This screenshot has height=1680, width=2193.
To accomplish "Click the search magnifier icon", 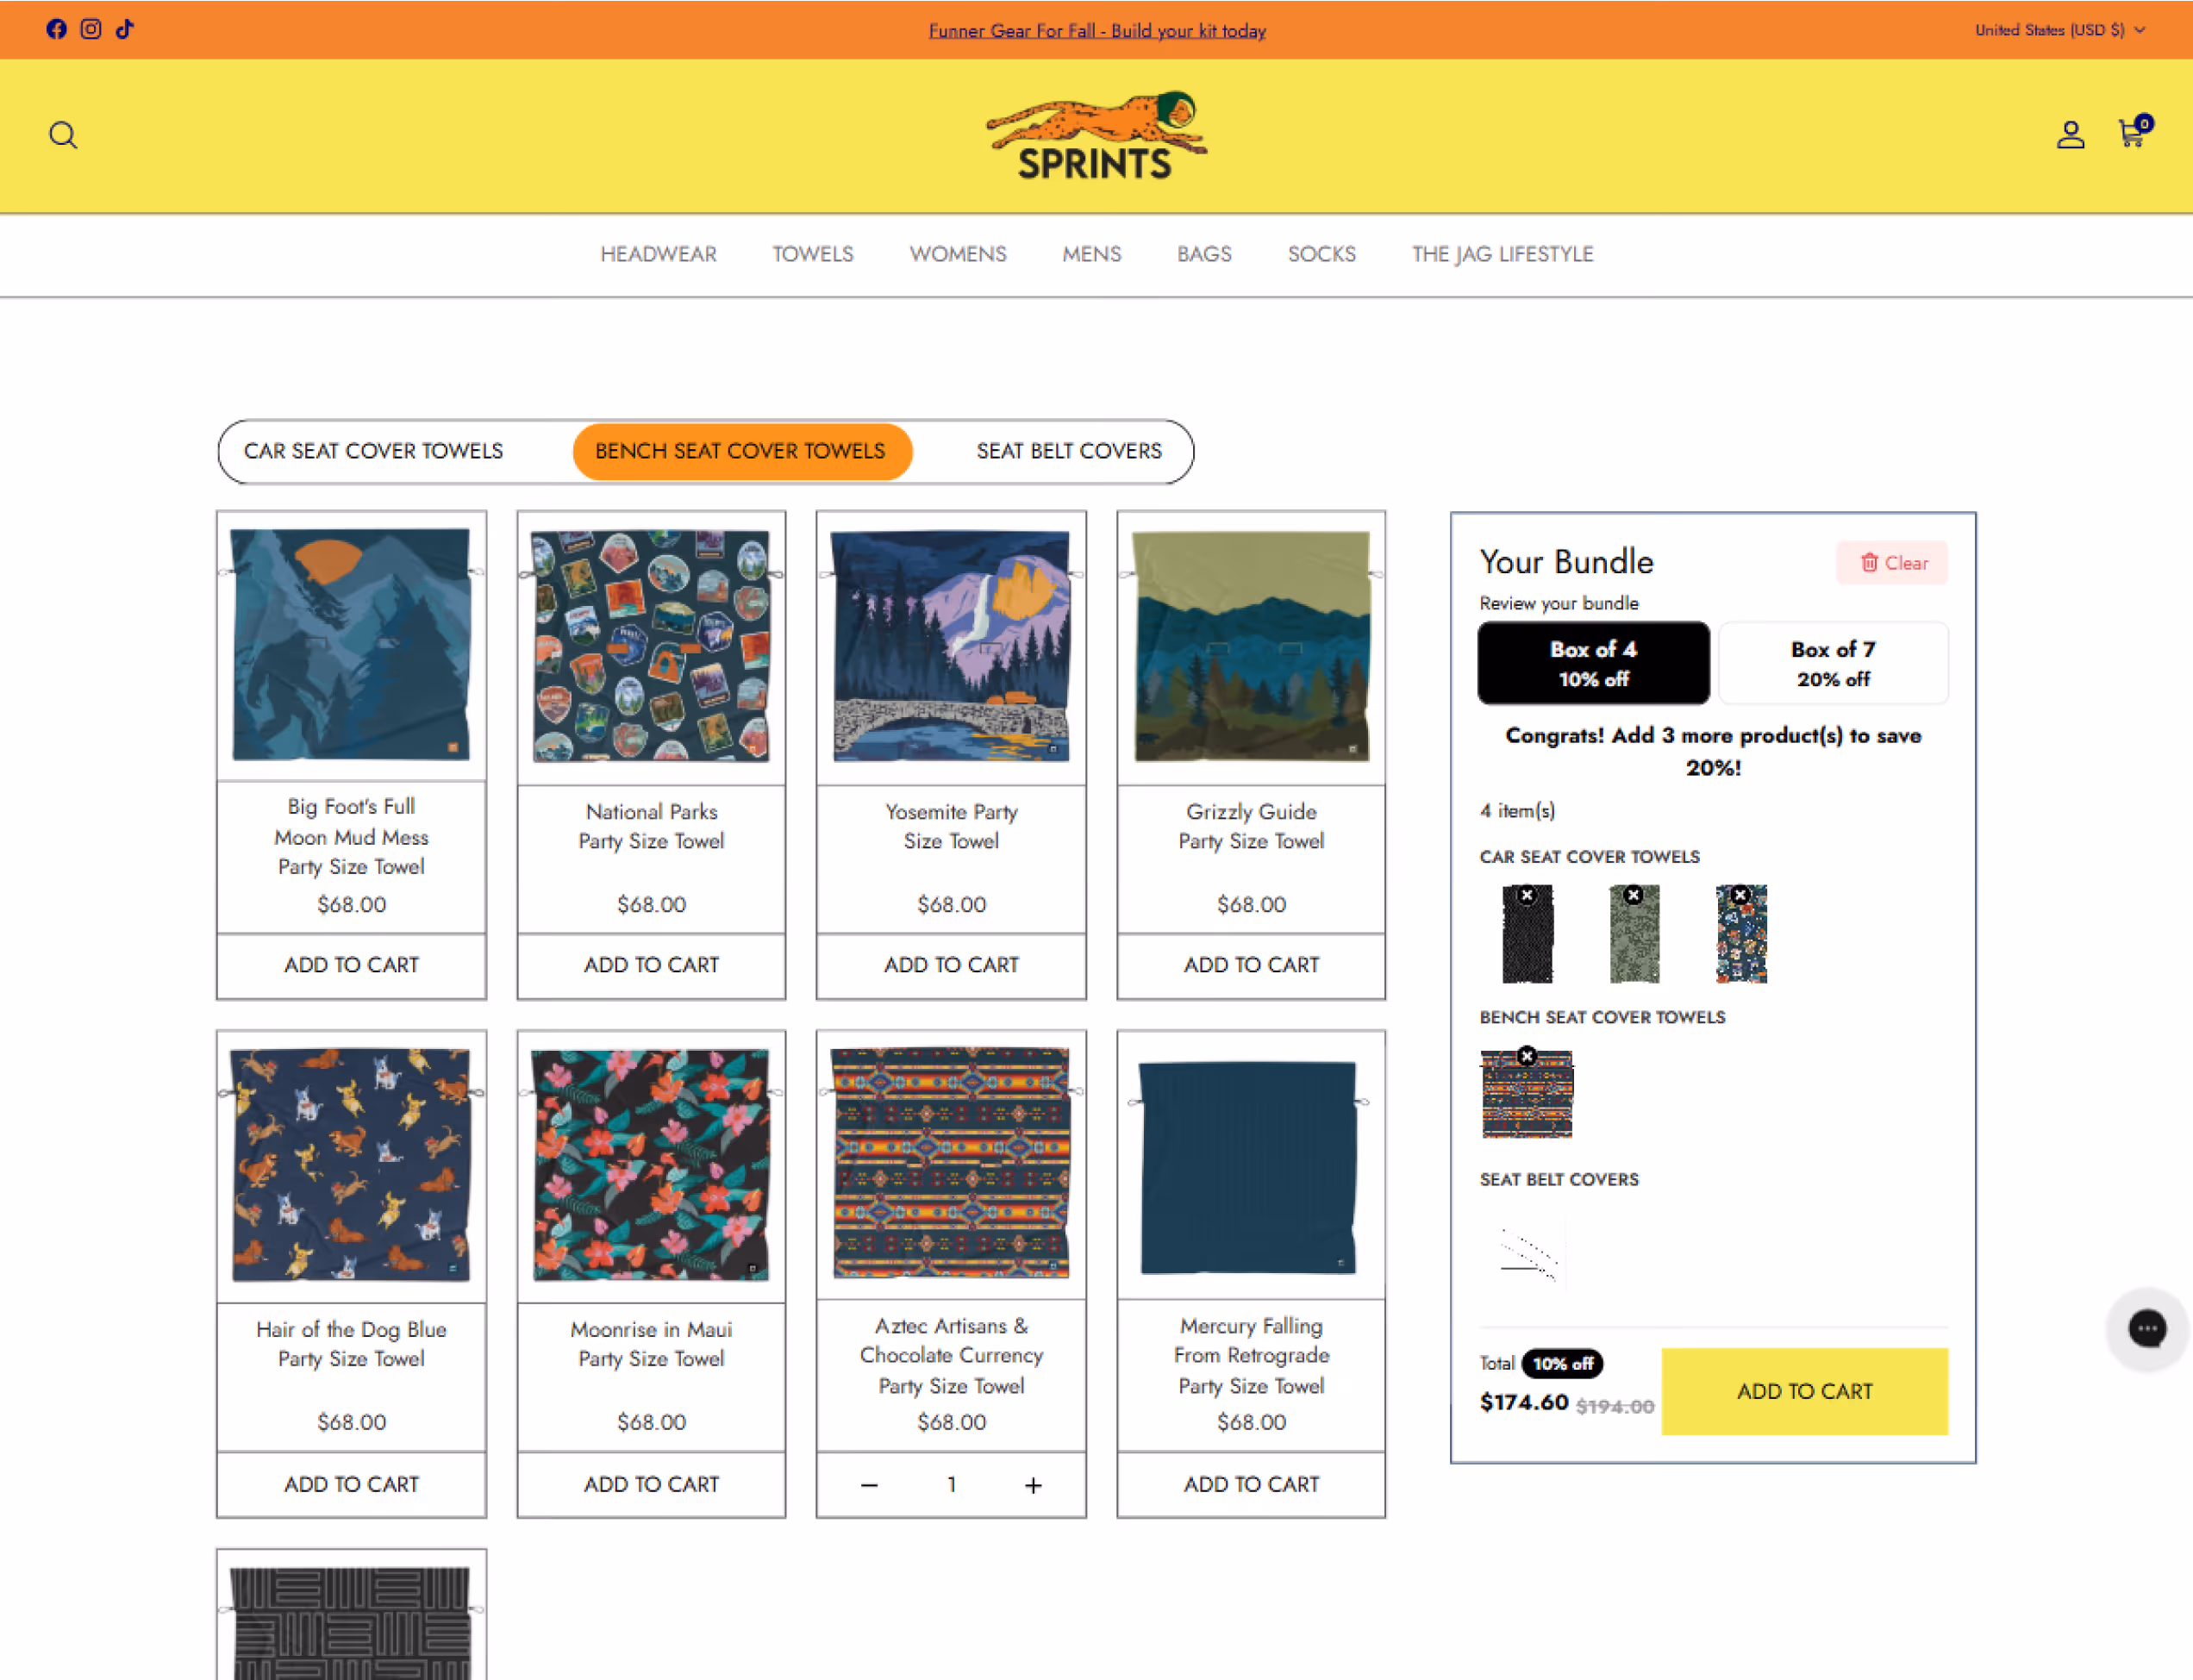I will coord(63,135).
